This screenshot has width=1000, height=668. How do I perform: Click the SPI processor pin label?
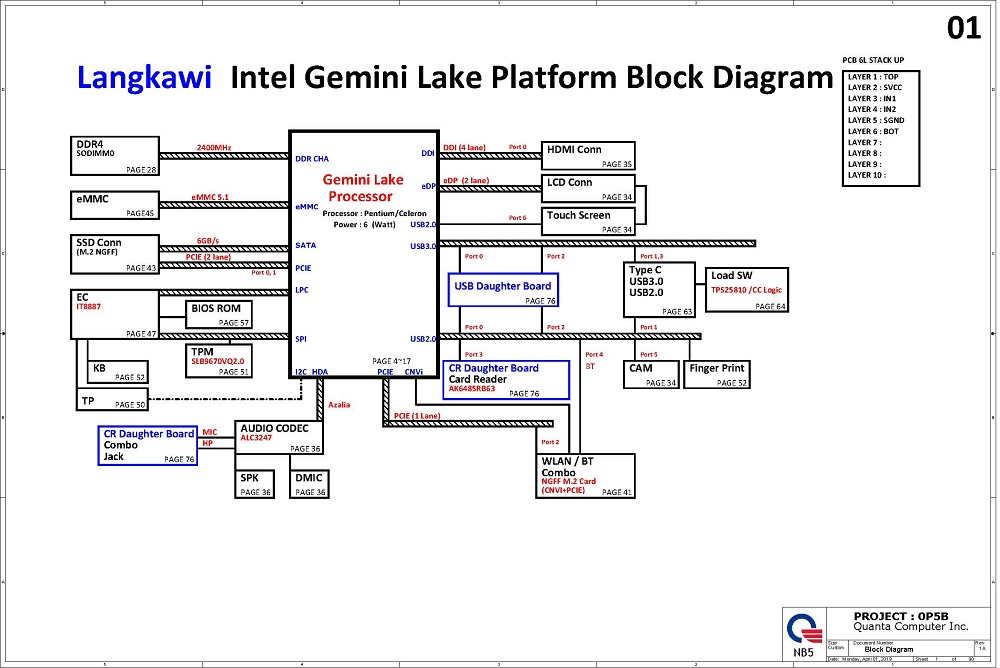[x=301, y=339]
